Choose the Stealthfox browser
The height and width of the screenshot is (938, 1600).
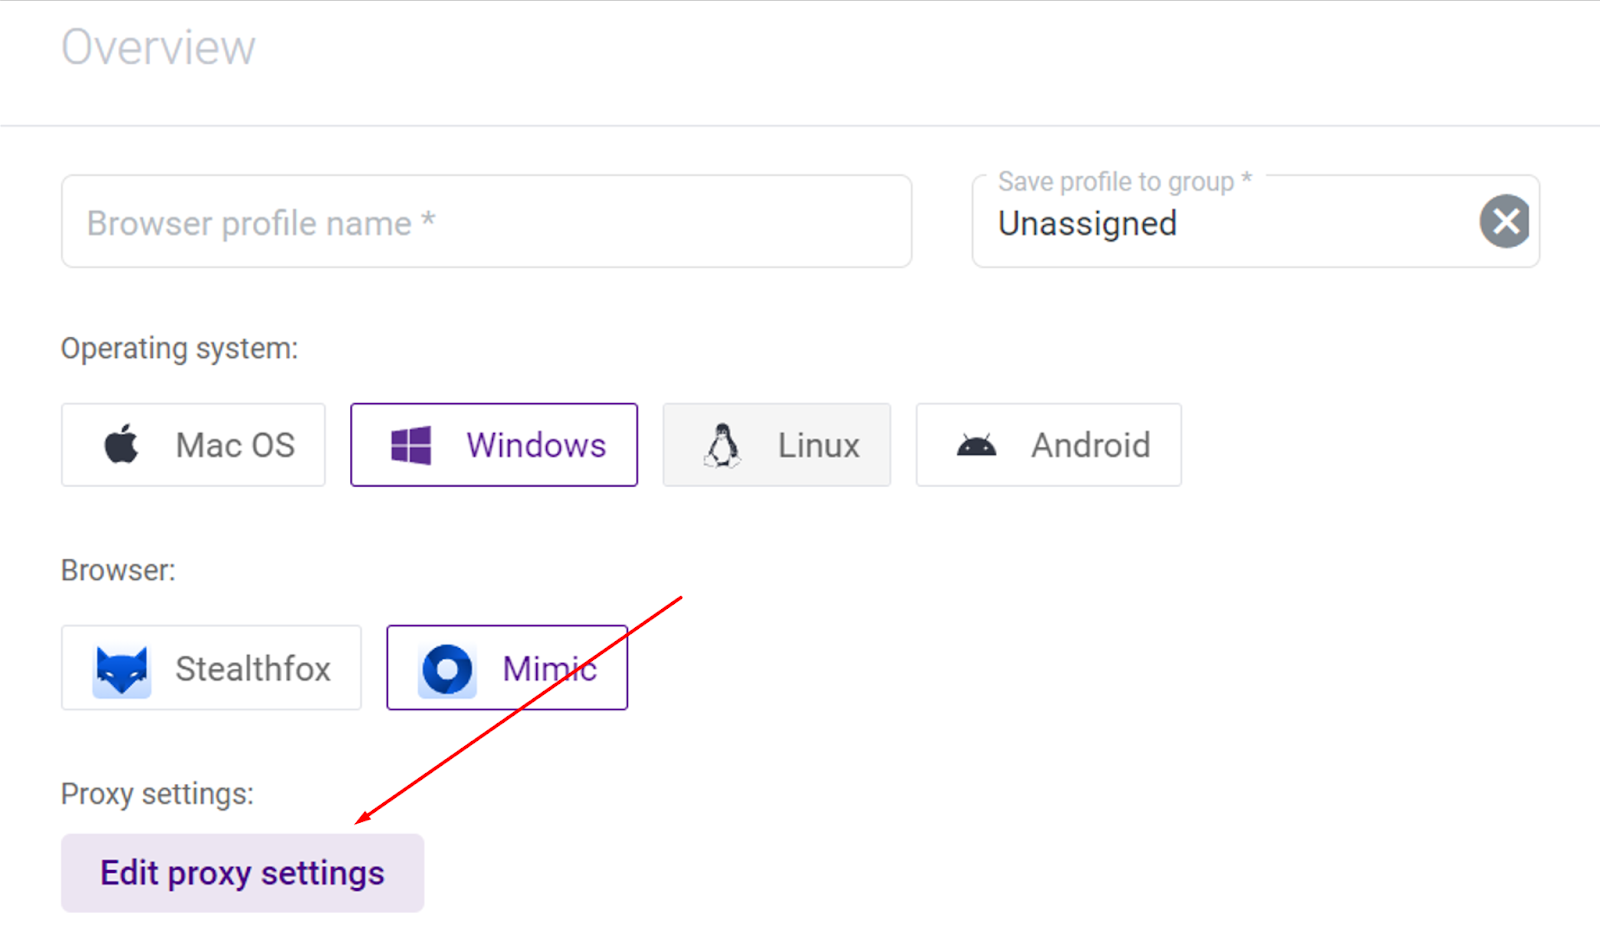pos(211,668)
